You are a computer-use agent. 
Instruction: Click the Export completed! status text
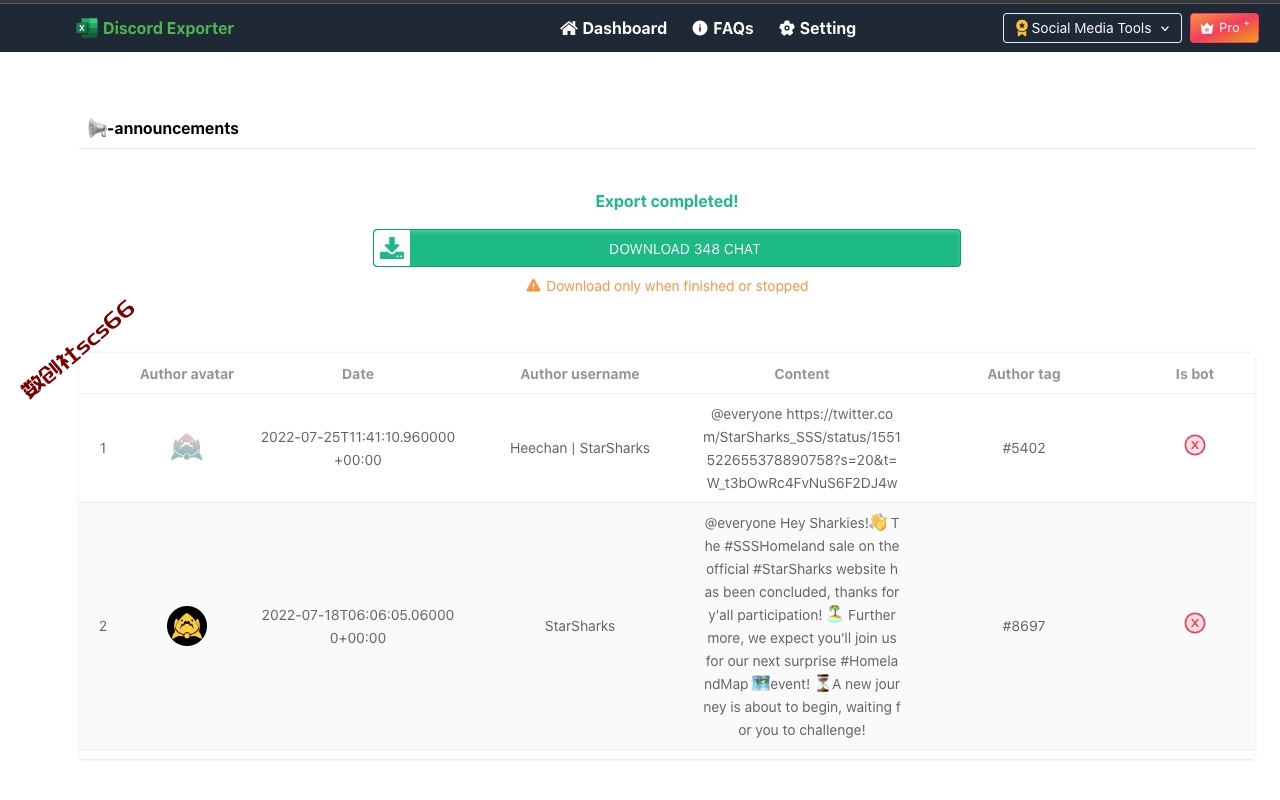coord(667,201)
